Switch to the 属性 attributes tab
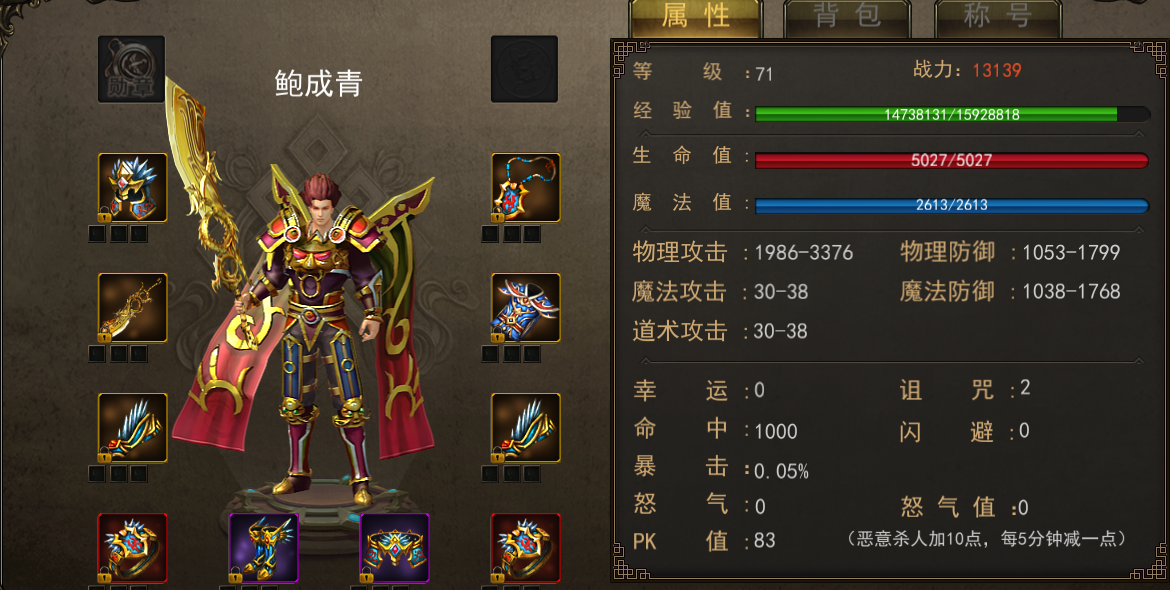This screenshot has height=590, width=1170. 695,18
